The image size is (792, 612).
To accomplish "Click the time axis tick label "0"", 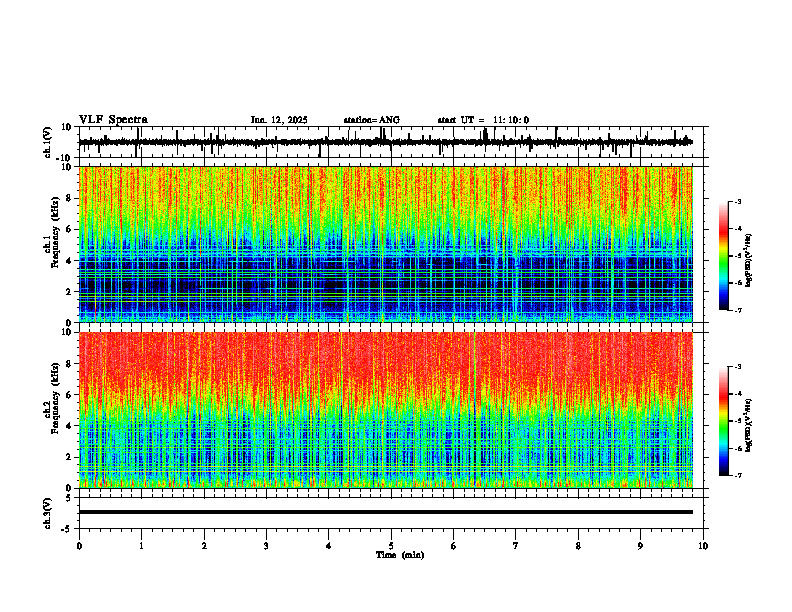I will tap(79, 546).
